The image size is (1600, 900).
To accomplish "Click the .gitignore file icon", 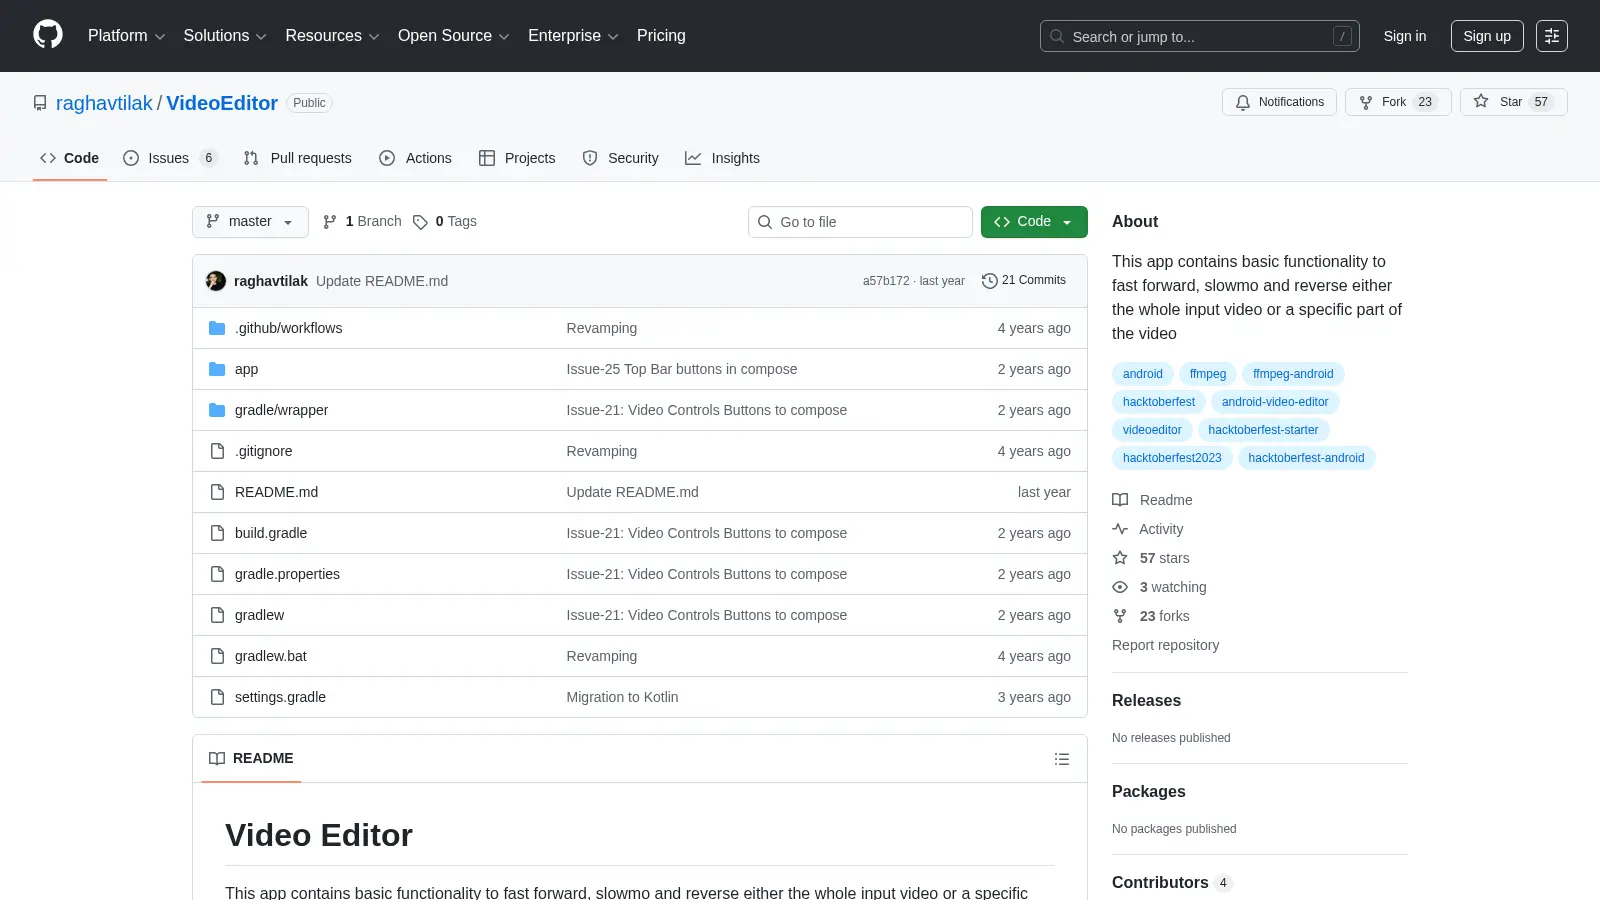I will [x=217, y=451].
